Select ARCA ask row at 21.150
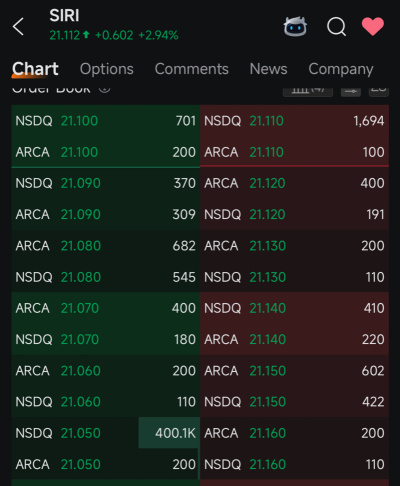 pyautogui.click(x=294, y=371)
